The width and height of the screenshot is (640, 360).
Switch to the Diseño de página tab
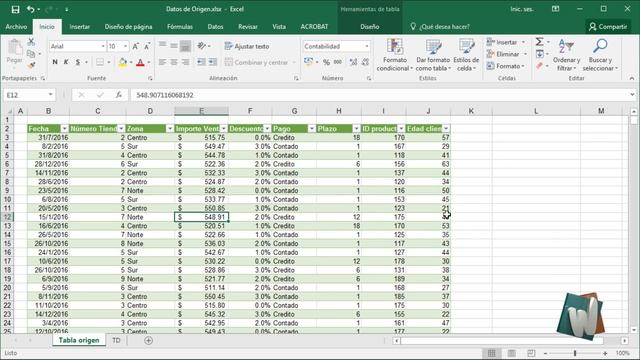[x=128, y=27]
